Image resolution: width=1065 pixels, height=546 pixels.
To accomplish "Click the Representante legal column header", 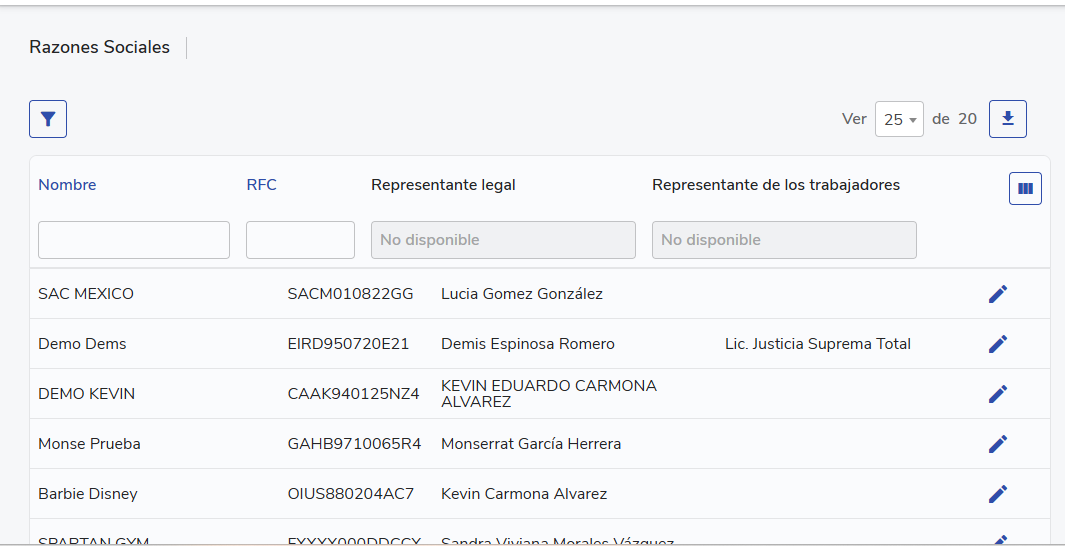I will (x=443, y=185).
